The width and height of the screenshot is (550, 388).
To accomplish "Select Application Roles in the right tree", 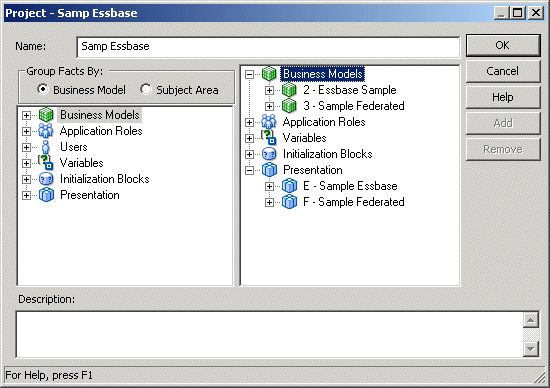I will pos(324,122).
